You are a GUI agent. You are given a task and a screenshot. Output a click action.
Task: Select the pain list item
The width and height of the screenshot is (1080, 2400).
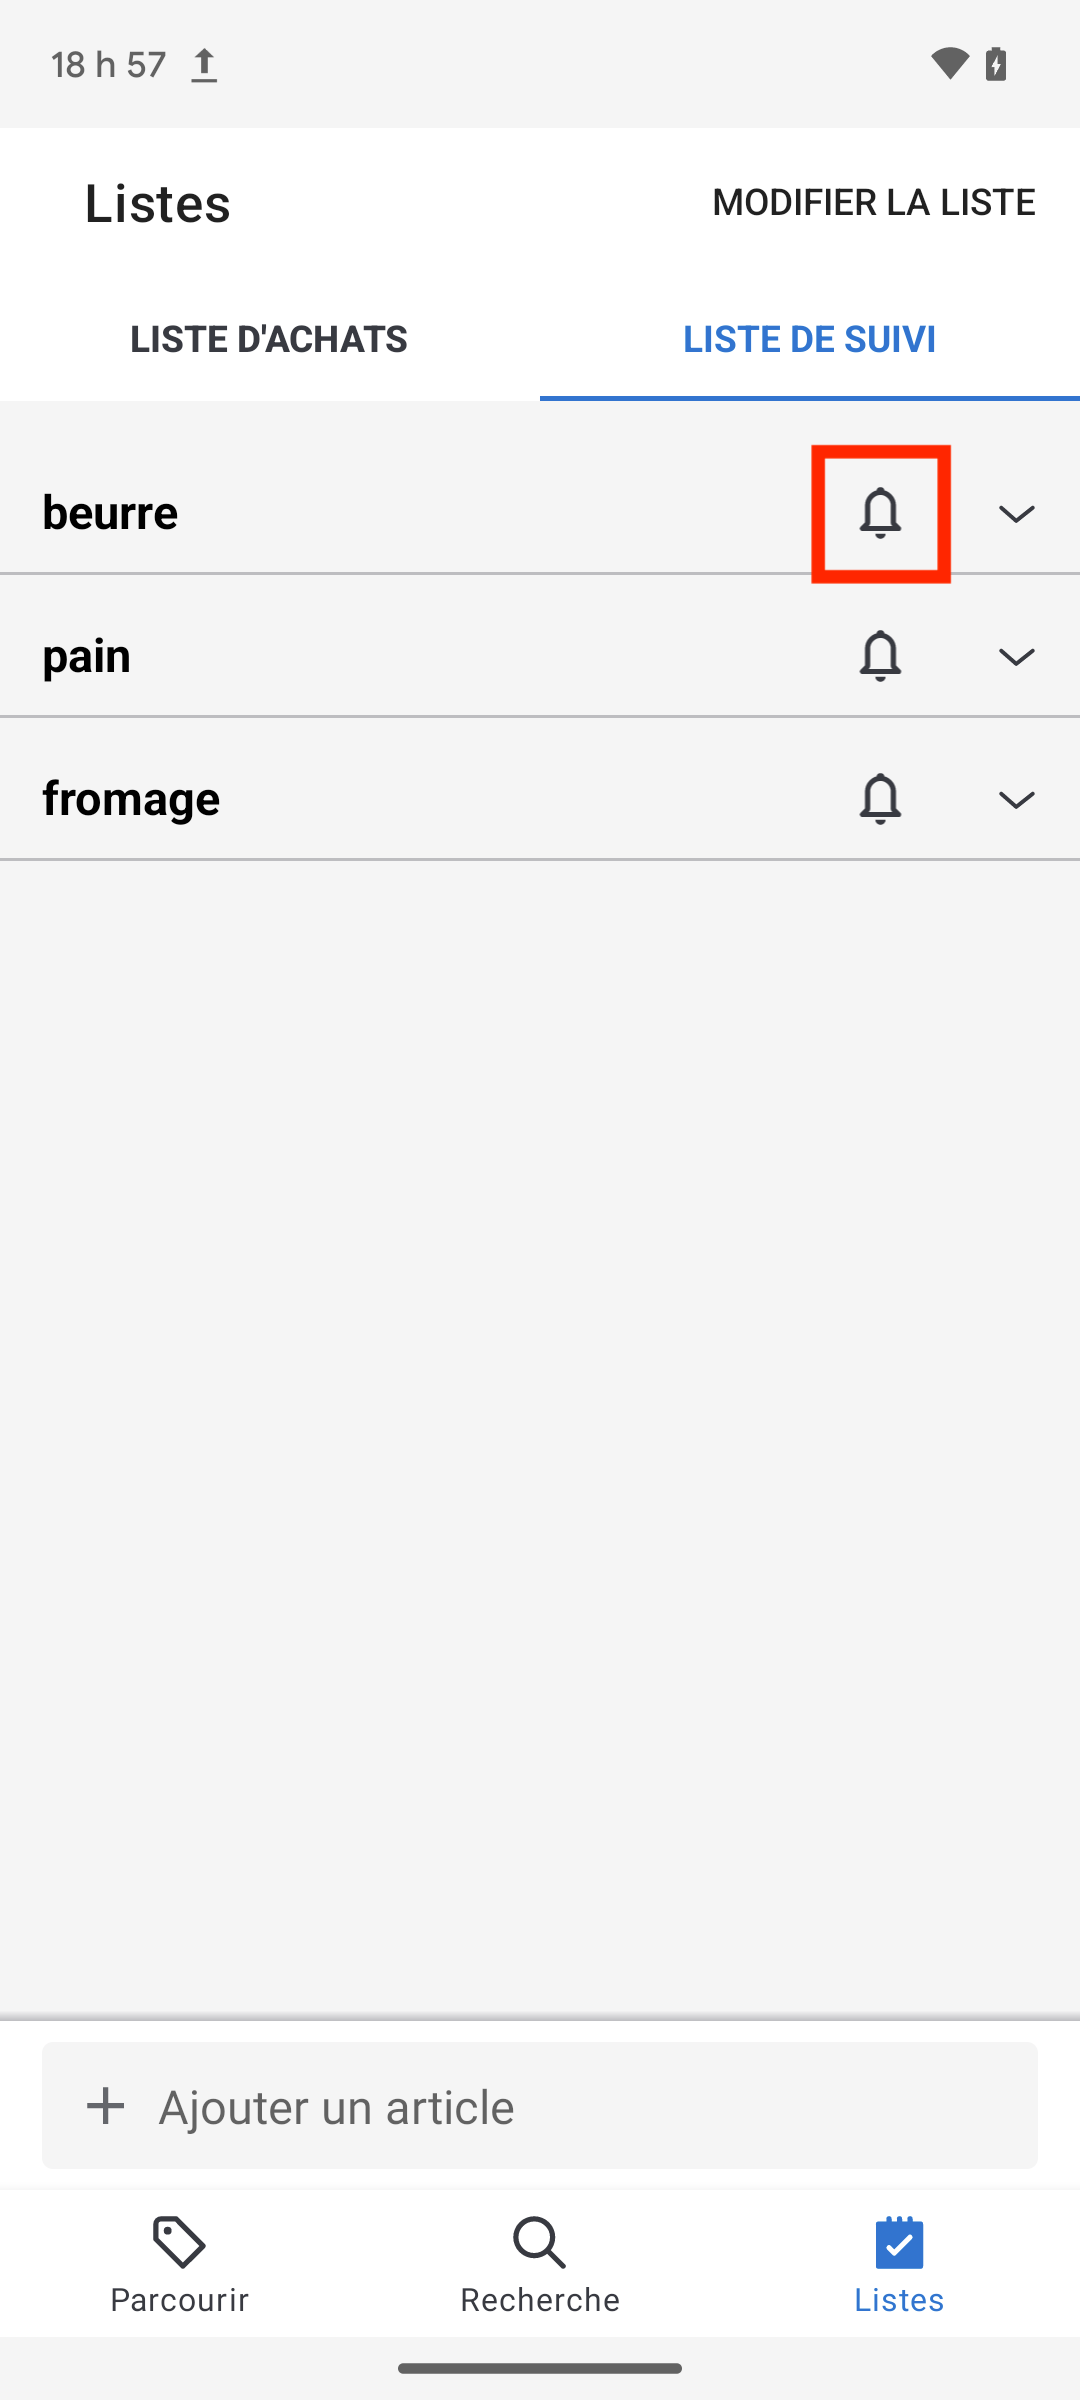pos(540,656)
